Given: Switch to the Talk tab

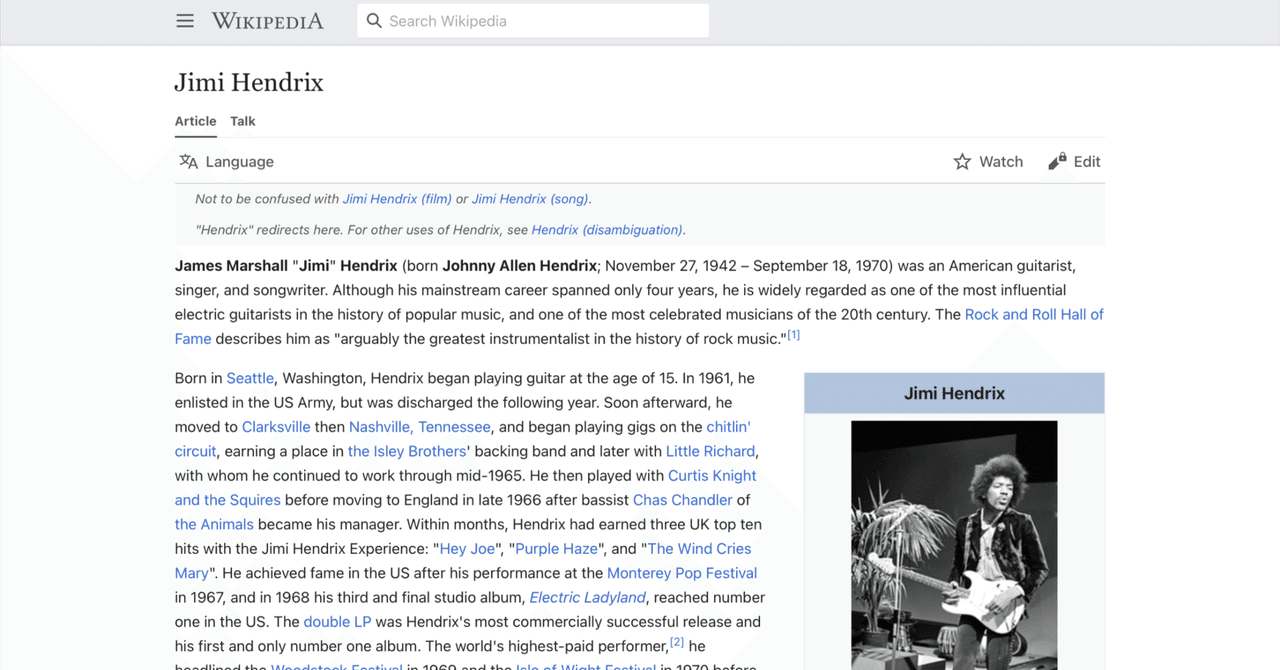Looking at the screenshot, I should pyautogui.click(x=243, y=121).
